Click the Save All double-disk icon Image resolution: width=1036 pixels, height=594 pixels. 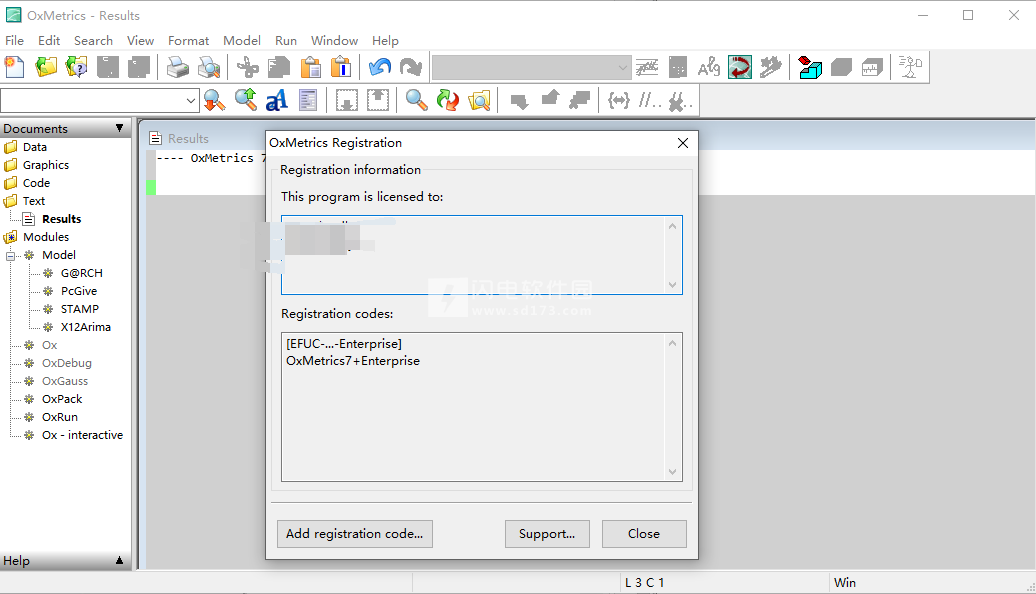pyautogui.click(x=139, y=67)
